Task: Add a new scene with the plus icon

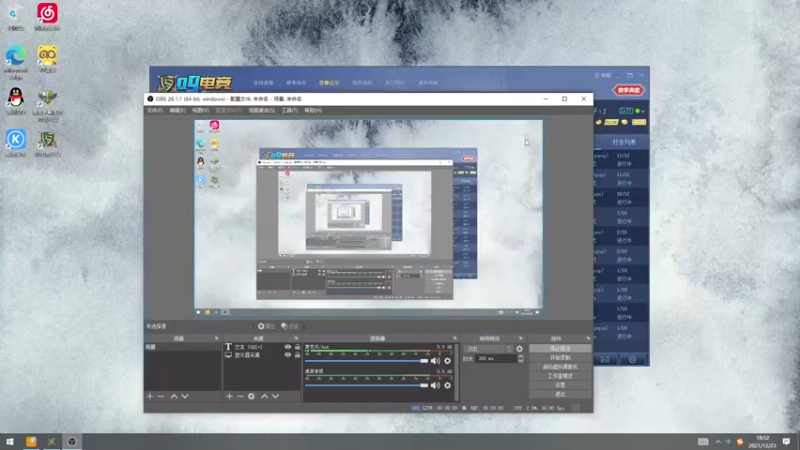Action: tap(150, 396)
